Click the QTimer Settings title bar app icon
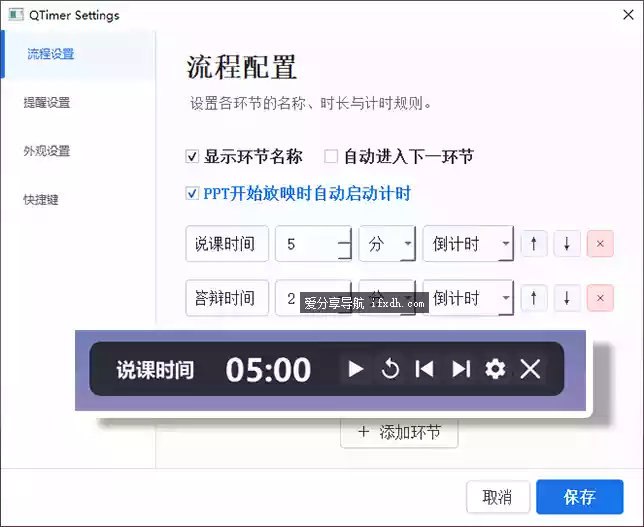The width and height of the screenshot is (644, 527). (x=16, y=15)
